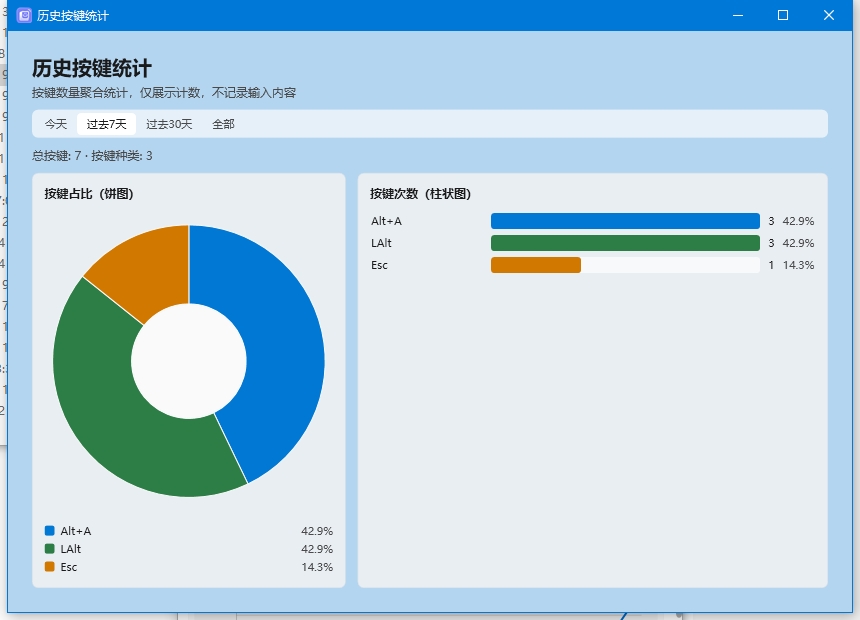Screen dimensions: 860x620
Task: Click the 14.3% value in the Esc bar row
Action: pos(799,265)
